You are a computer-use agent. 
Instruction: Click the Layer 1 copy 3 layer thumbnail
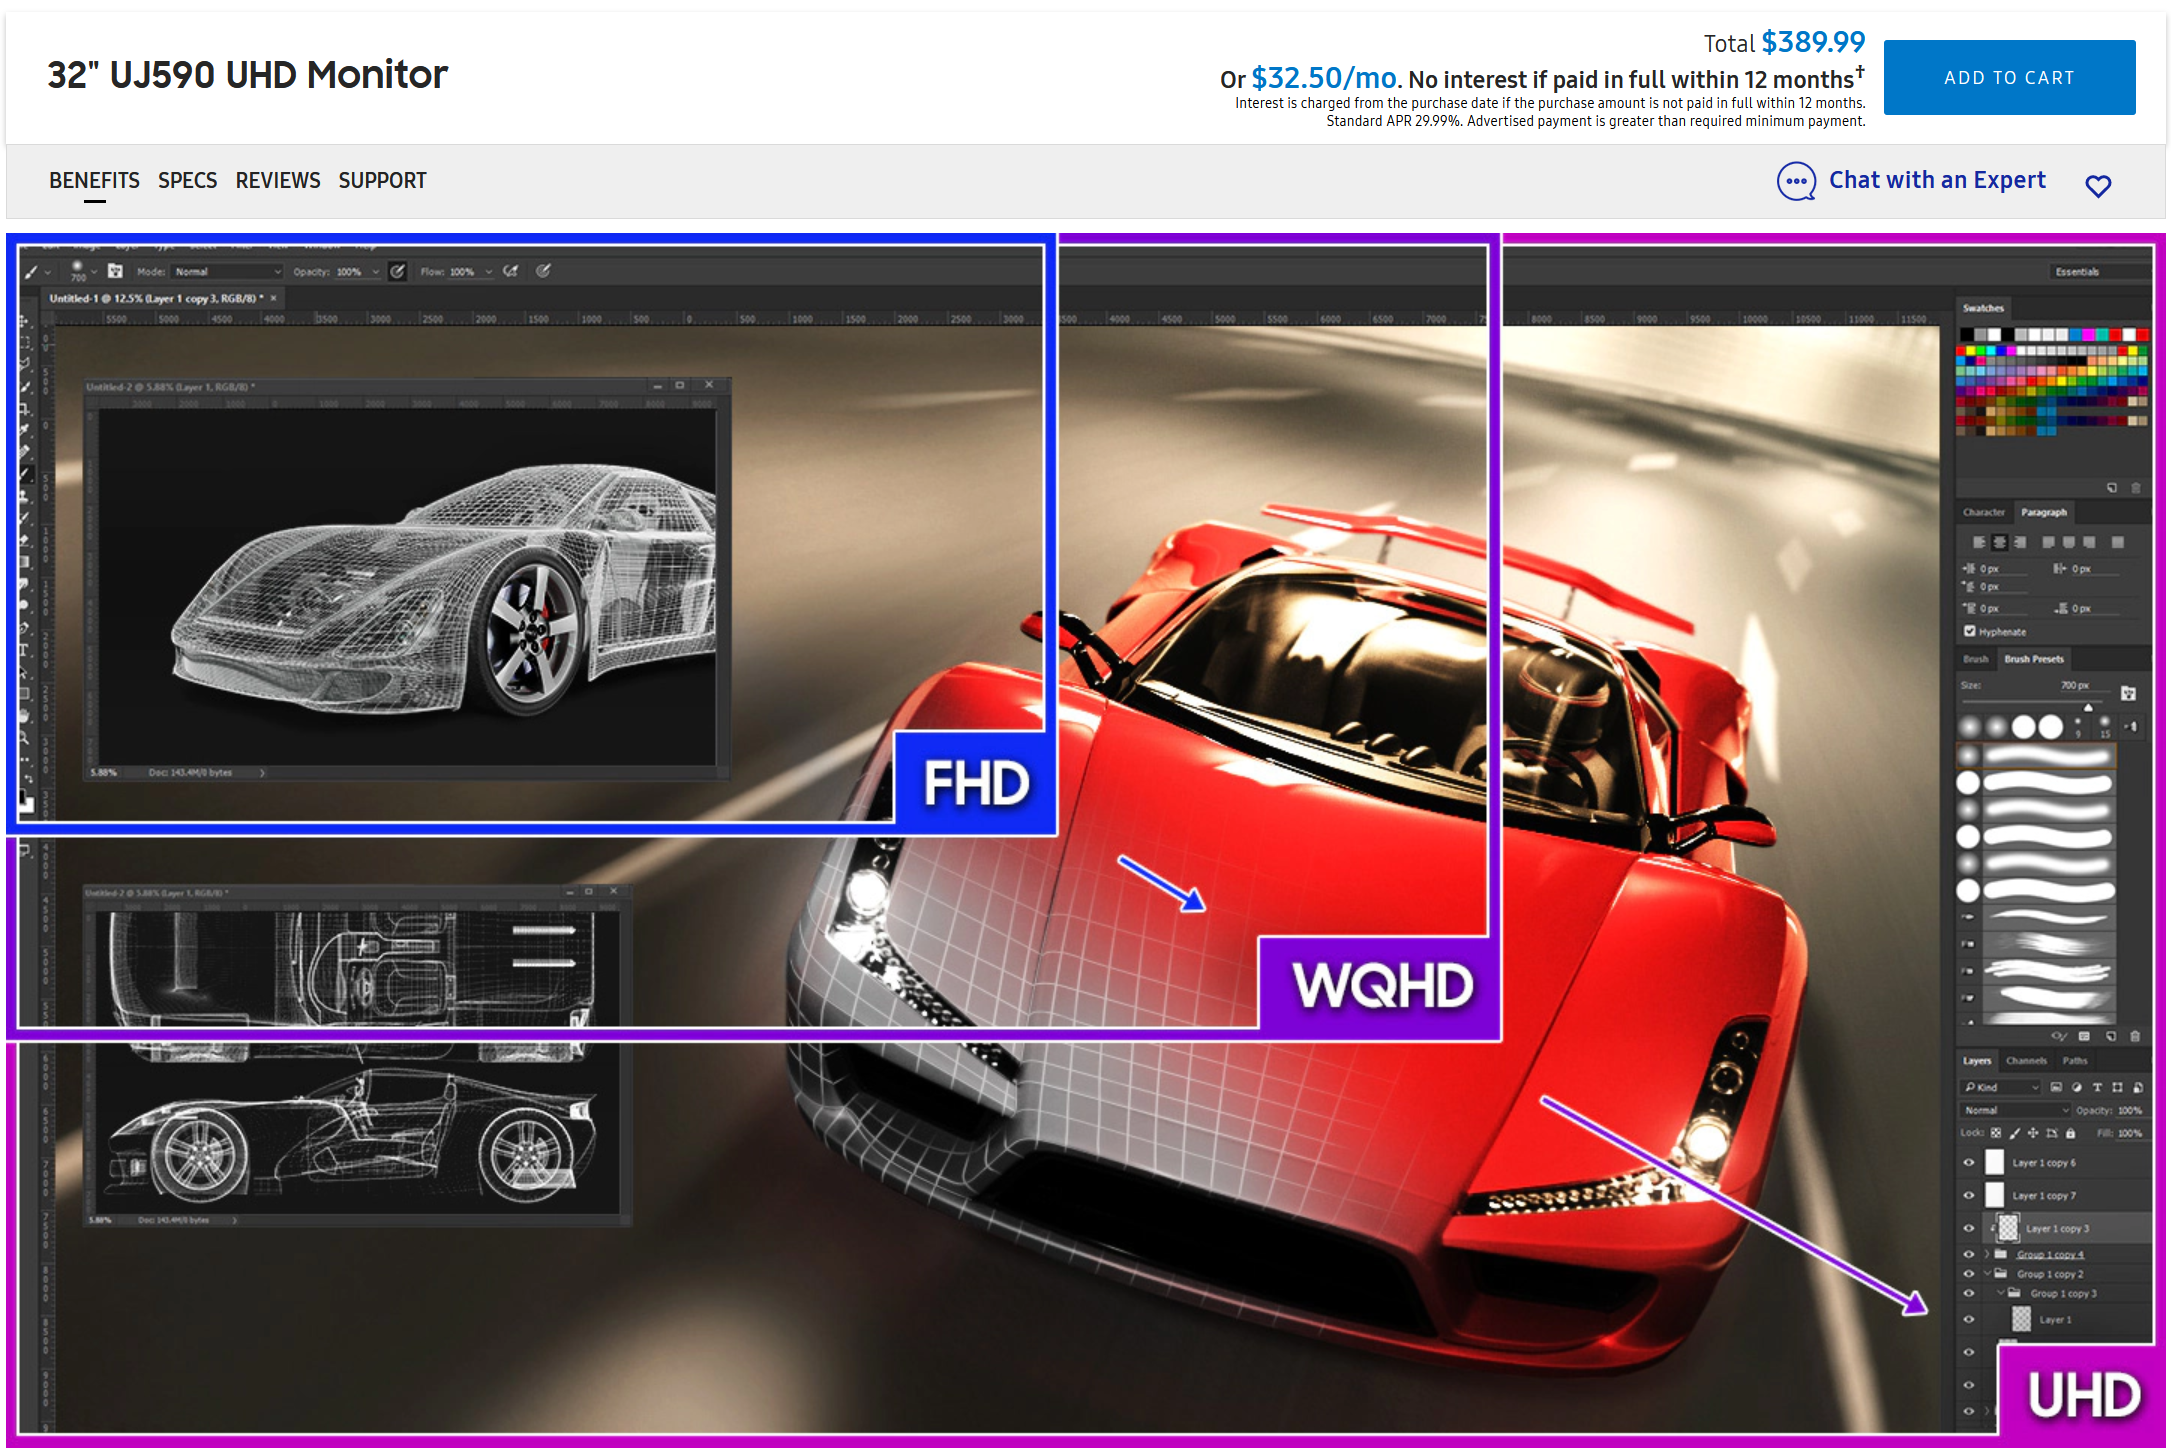pos(2008,1228)
